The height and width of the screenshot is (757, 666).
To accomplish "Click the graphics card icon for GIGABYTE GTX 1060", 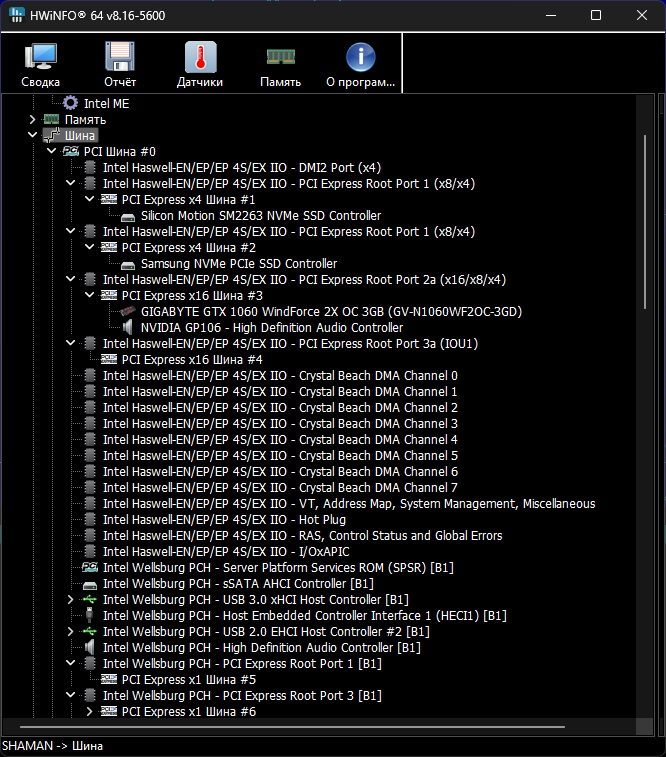I will coord(128,311).
